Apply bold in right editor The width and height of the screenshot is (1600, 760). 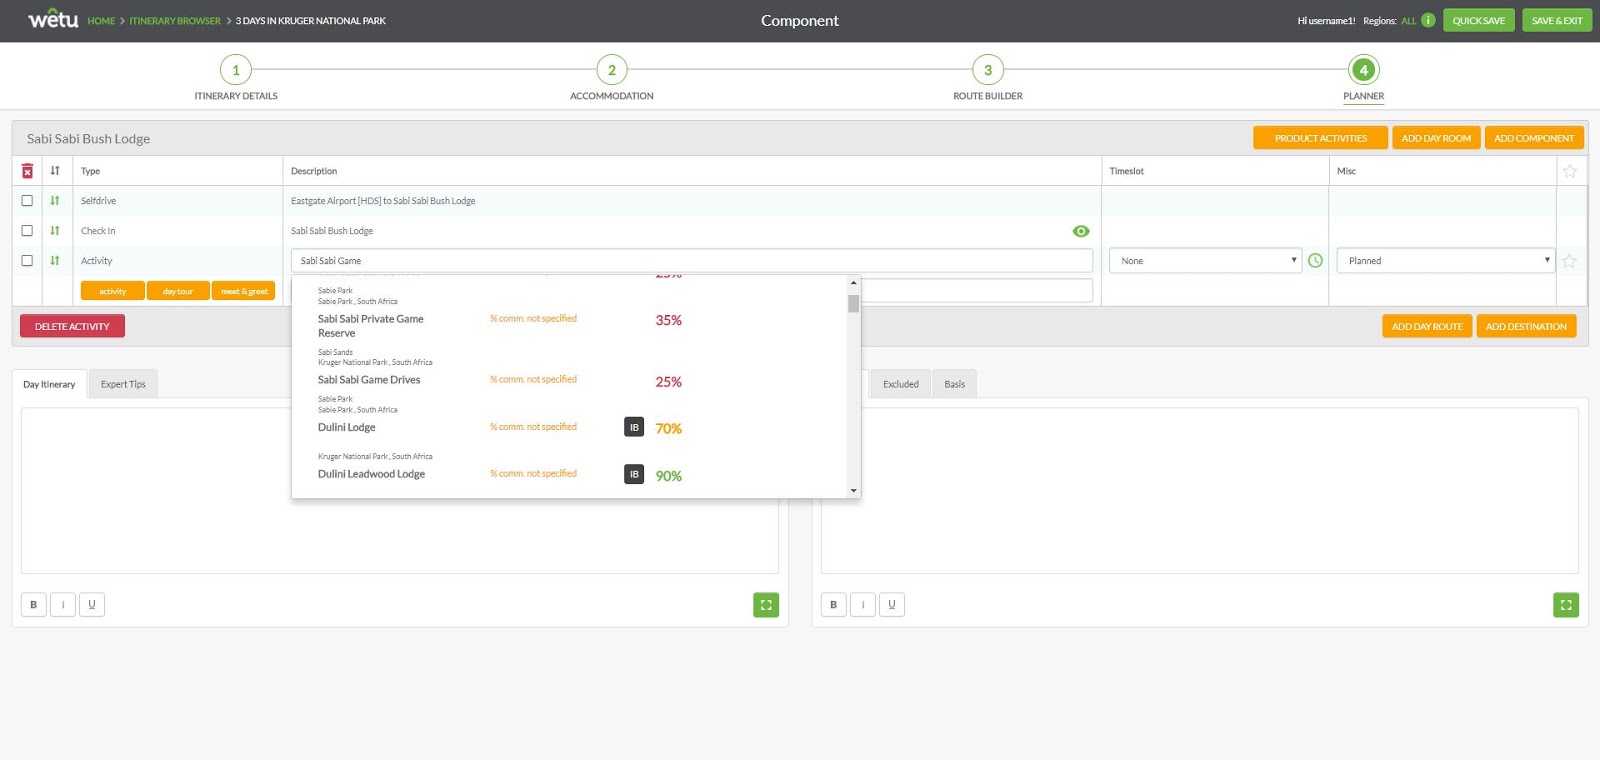tap(834, 604)
